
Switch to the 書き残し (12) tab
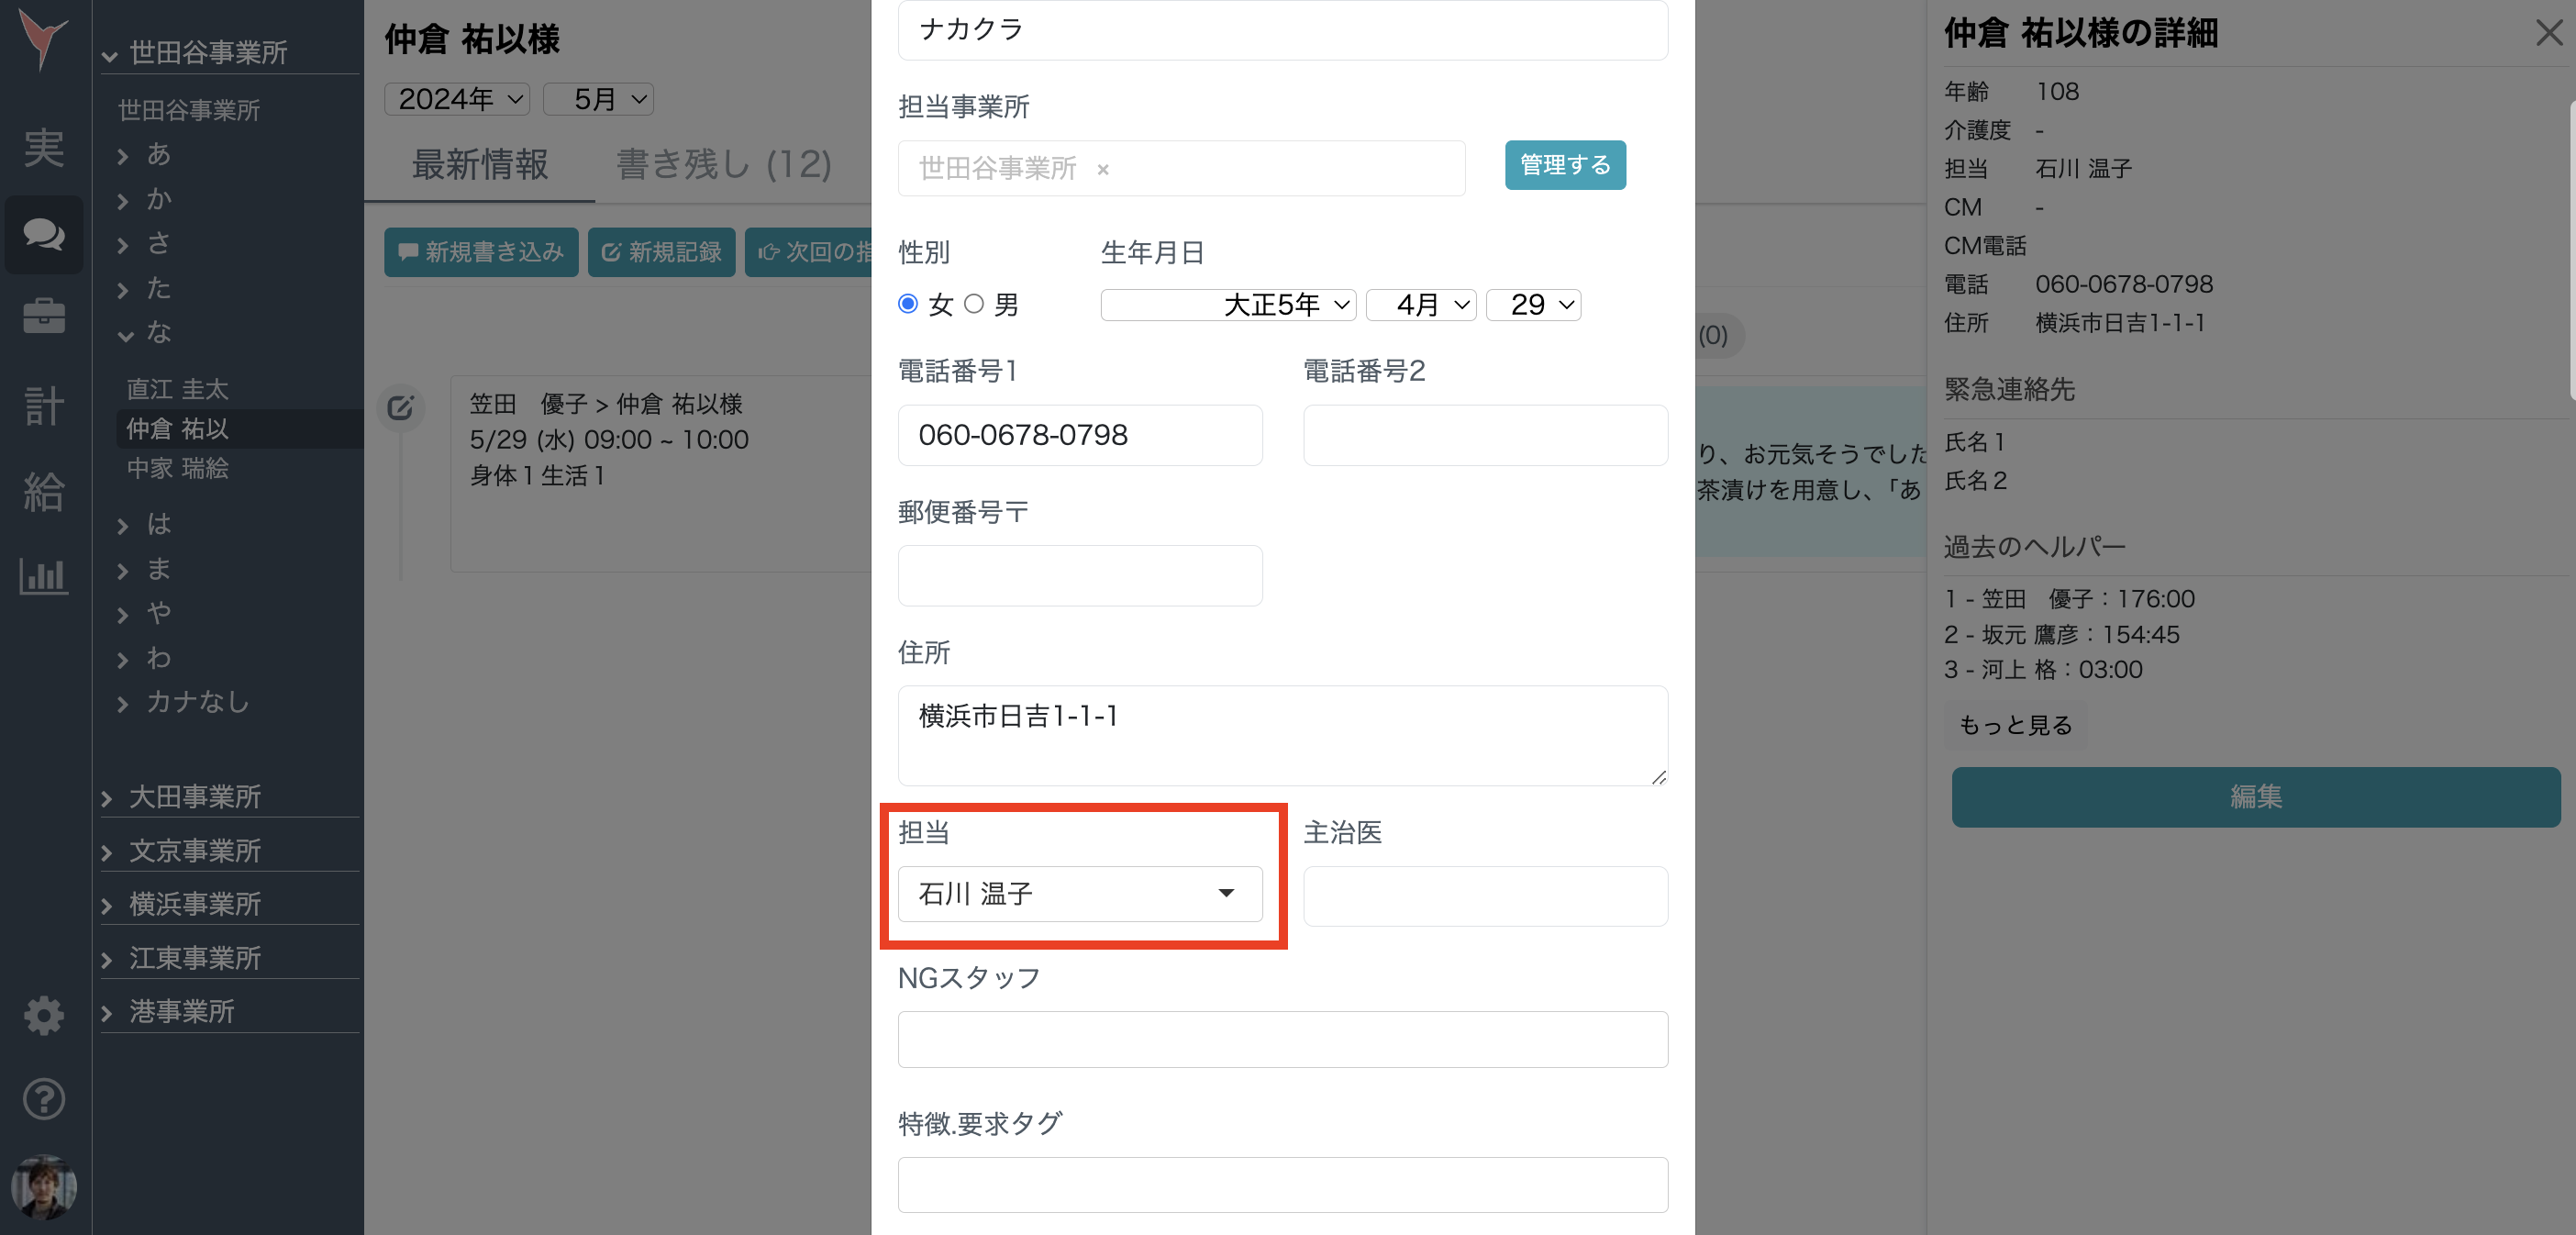(724, 164)
